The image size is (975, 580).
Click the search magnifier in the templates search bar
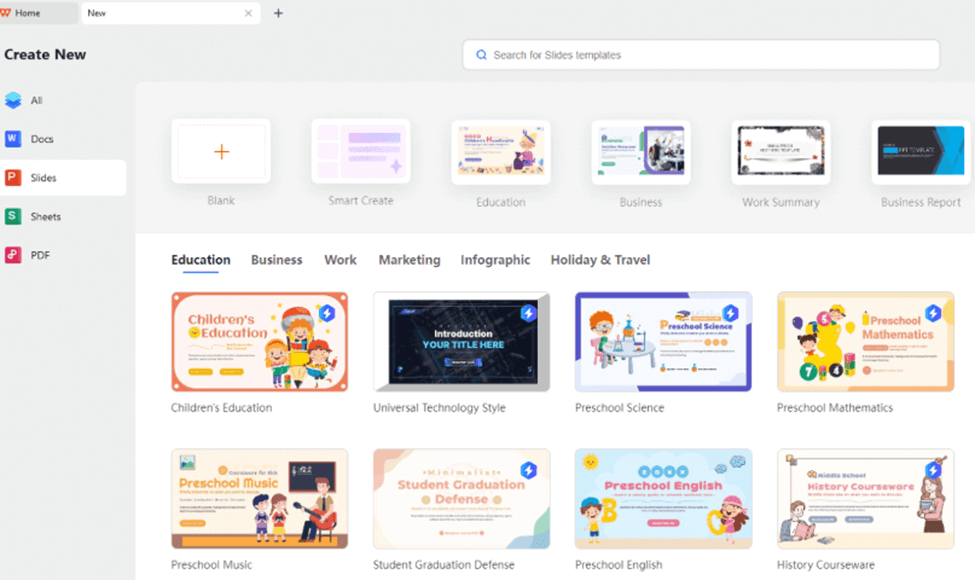[x=481, y=54]
